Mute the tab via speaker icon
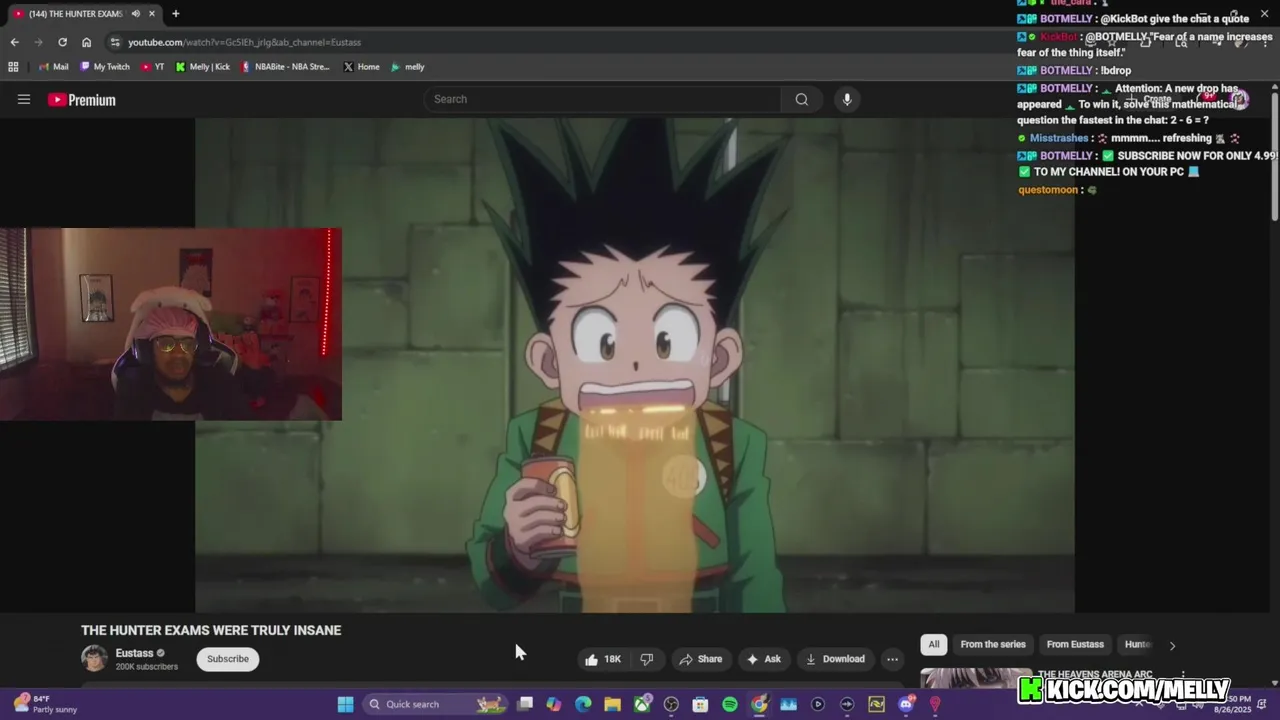The width and height of the screenshot is (1280, 720). [135, 14]
